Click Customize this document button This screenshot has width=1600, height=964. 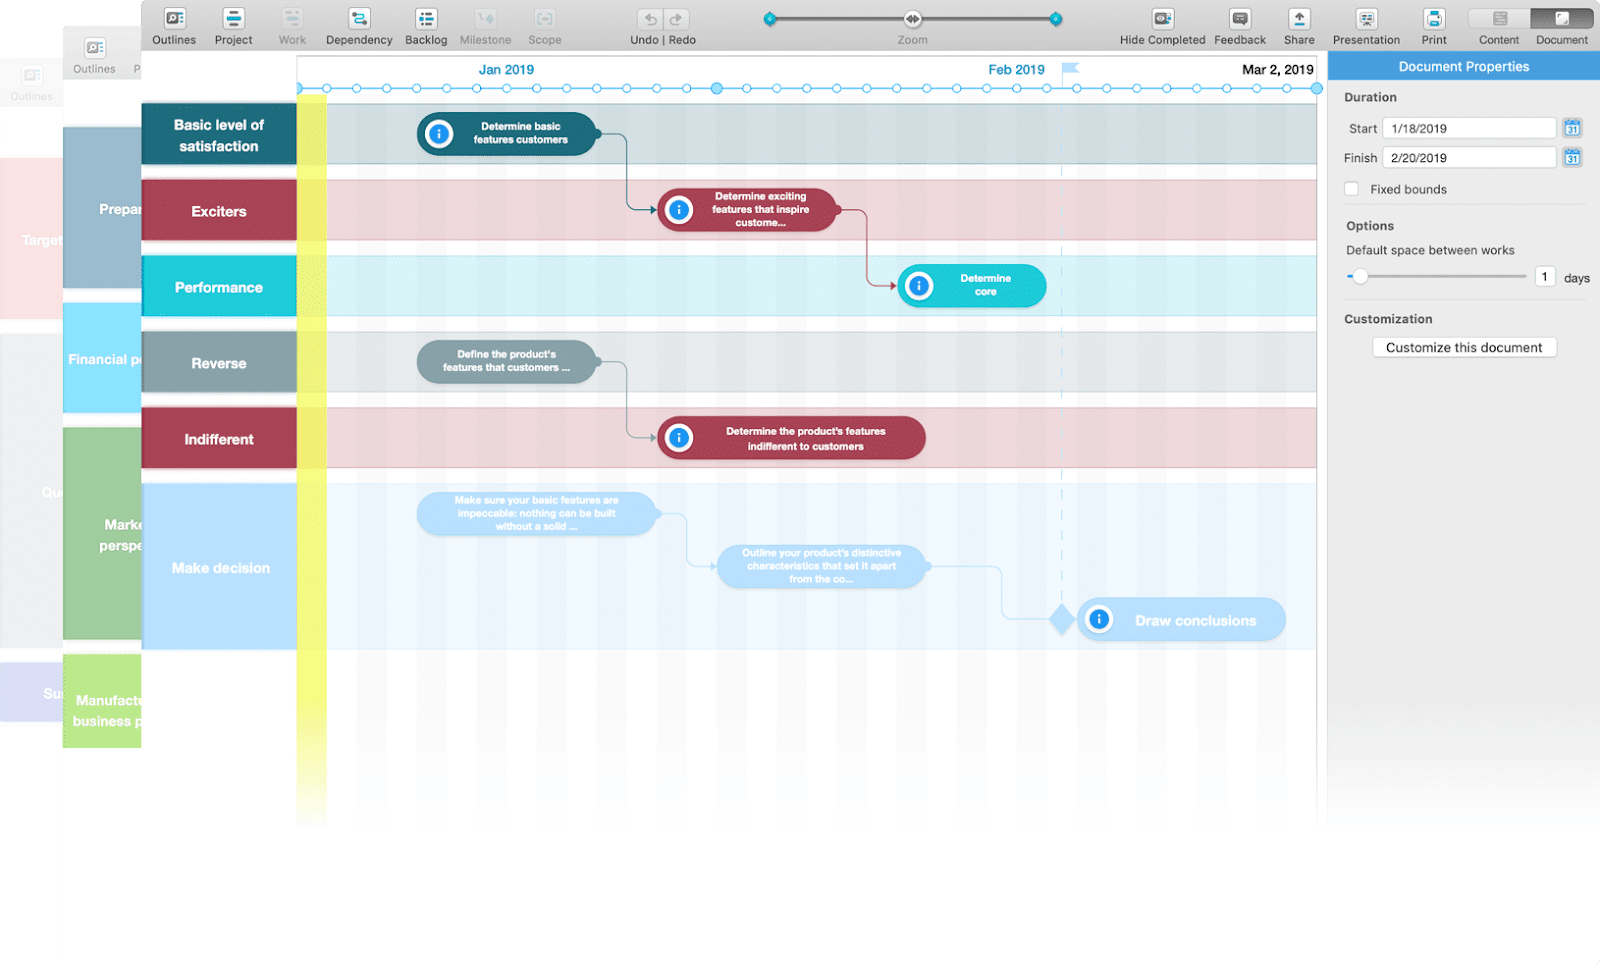(1464, 347)
